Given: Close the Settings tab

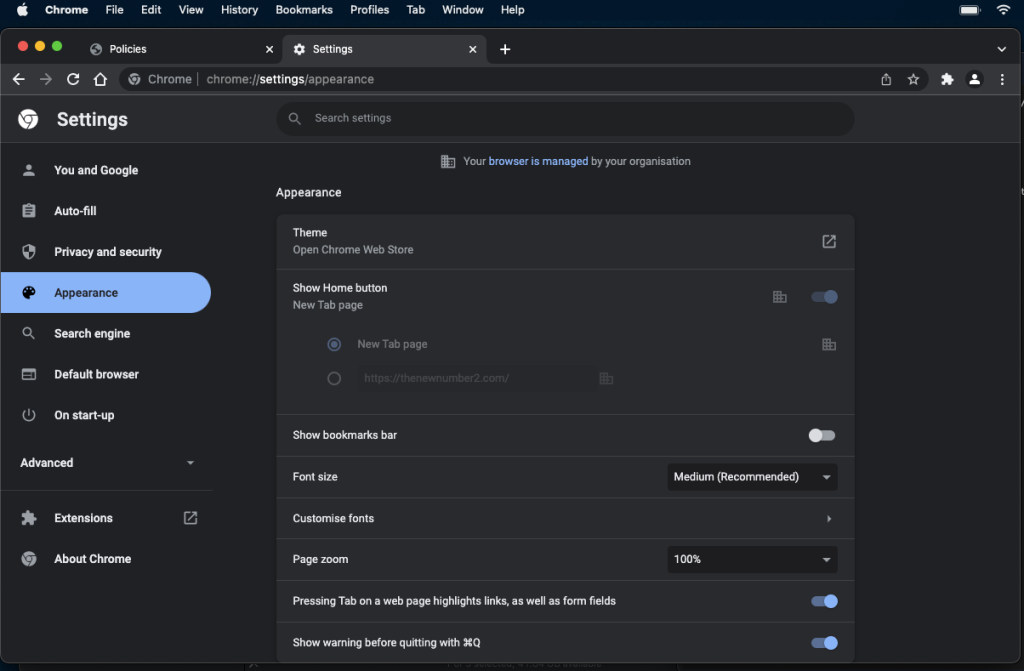Looking at the screenshot, I should 473,49.
